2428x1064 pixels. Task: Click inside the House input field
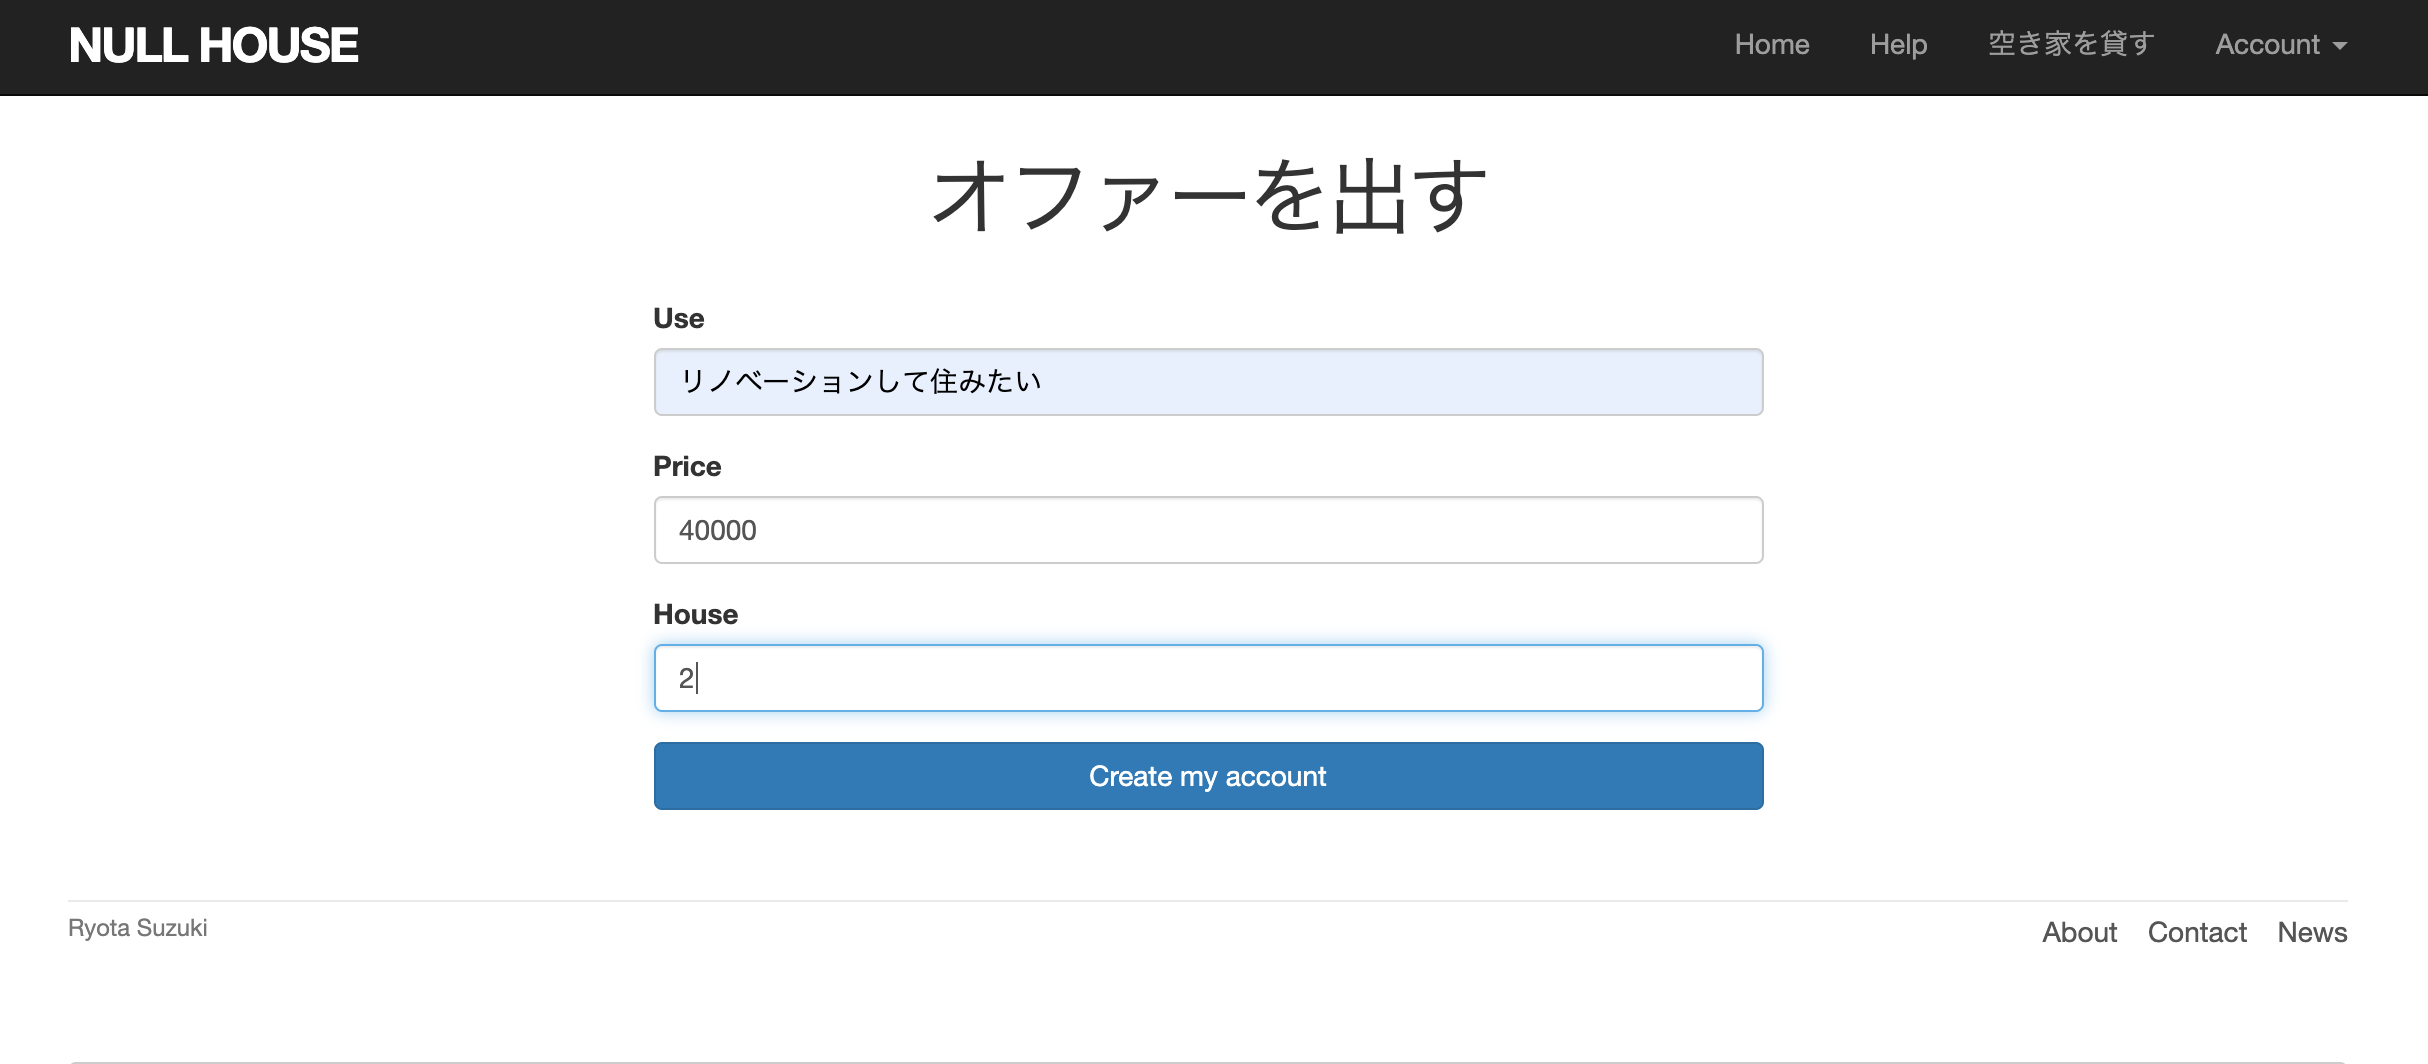(x=1207, y=677)
